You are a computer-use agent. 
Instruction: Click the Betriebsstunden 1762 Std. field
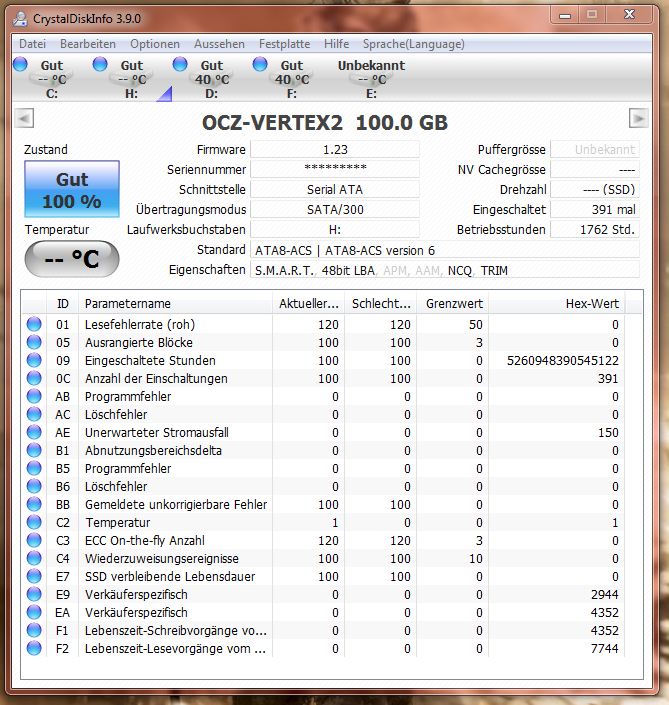coord(595,229)
